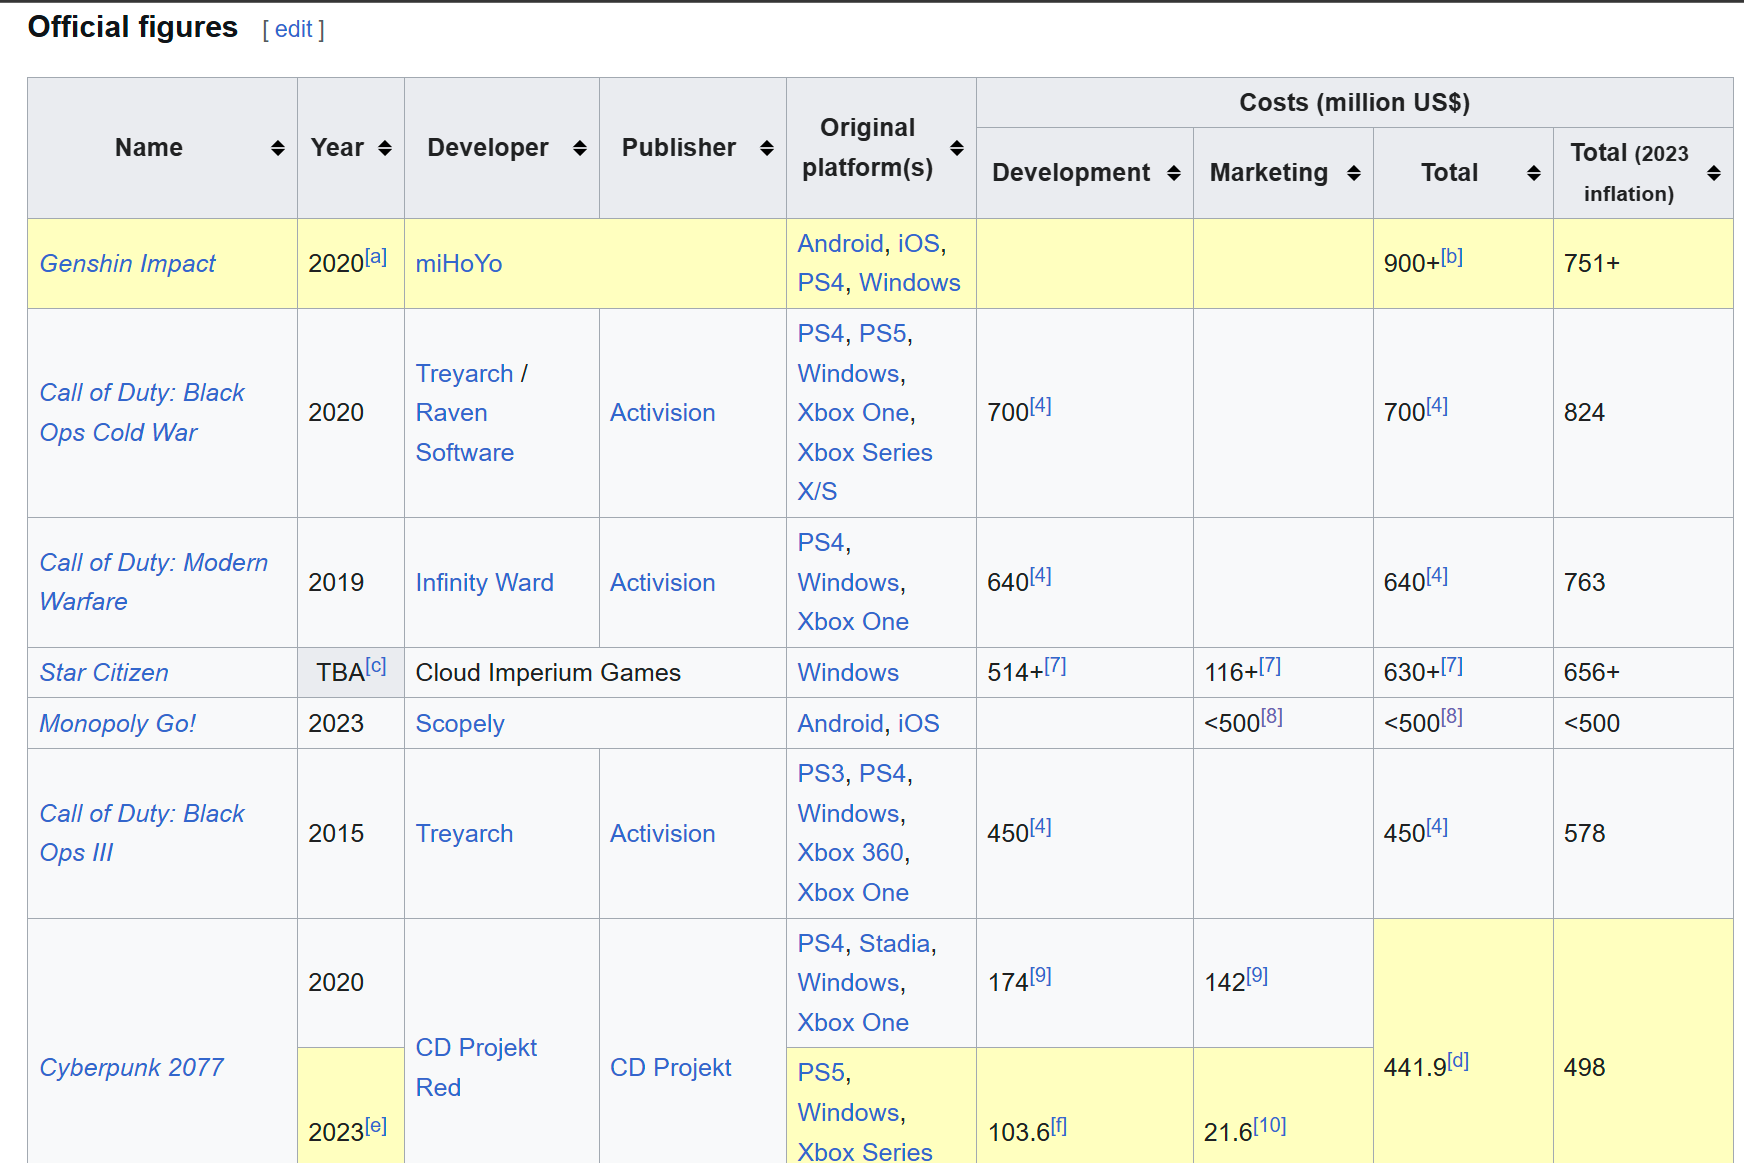Sort by Total 2023 inflation arrows

pos(1713,173)
